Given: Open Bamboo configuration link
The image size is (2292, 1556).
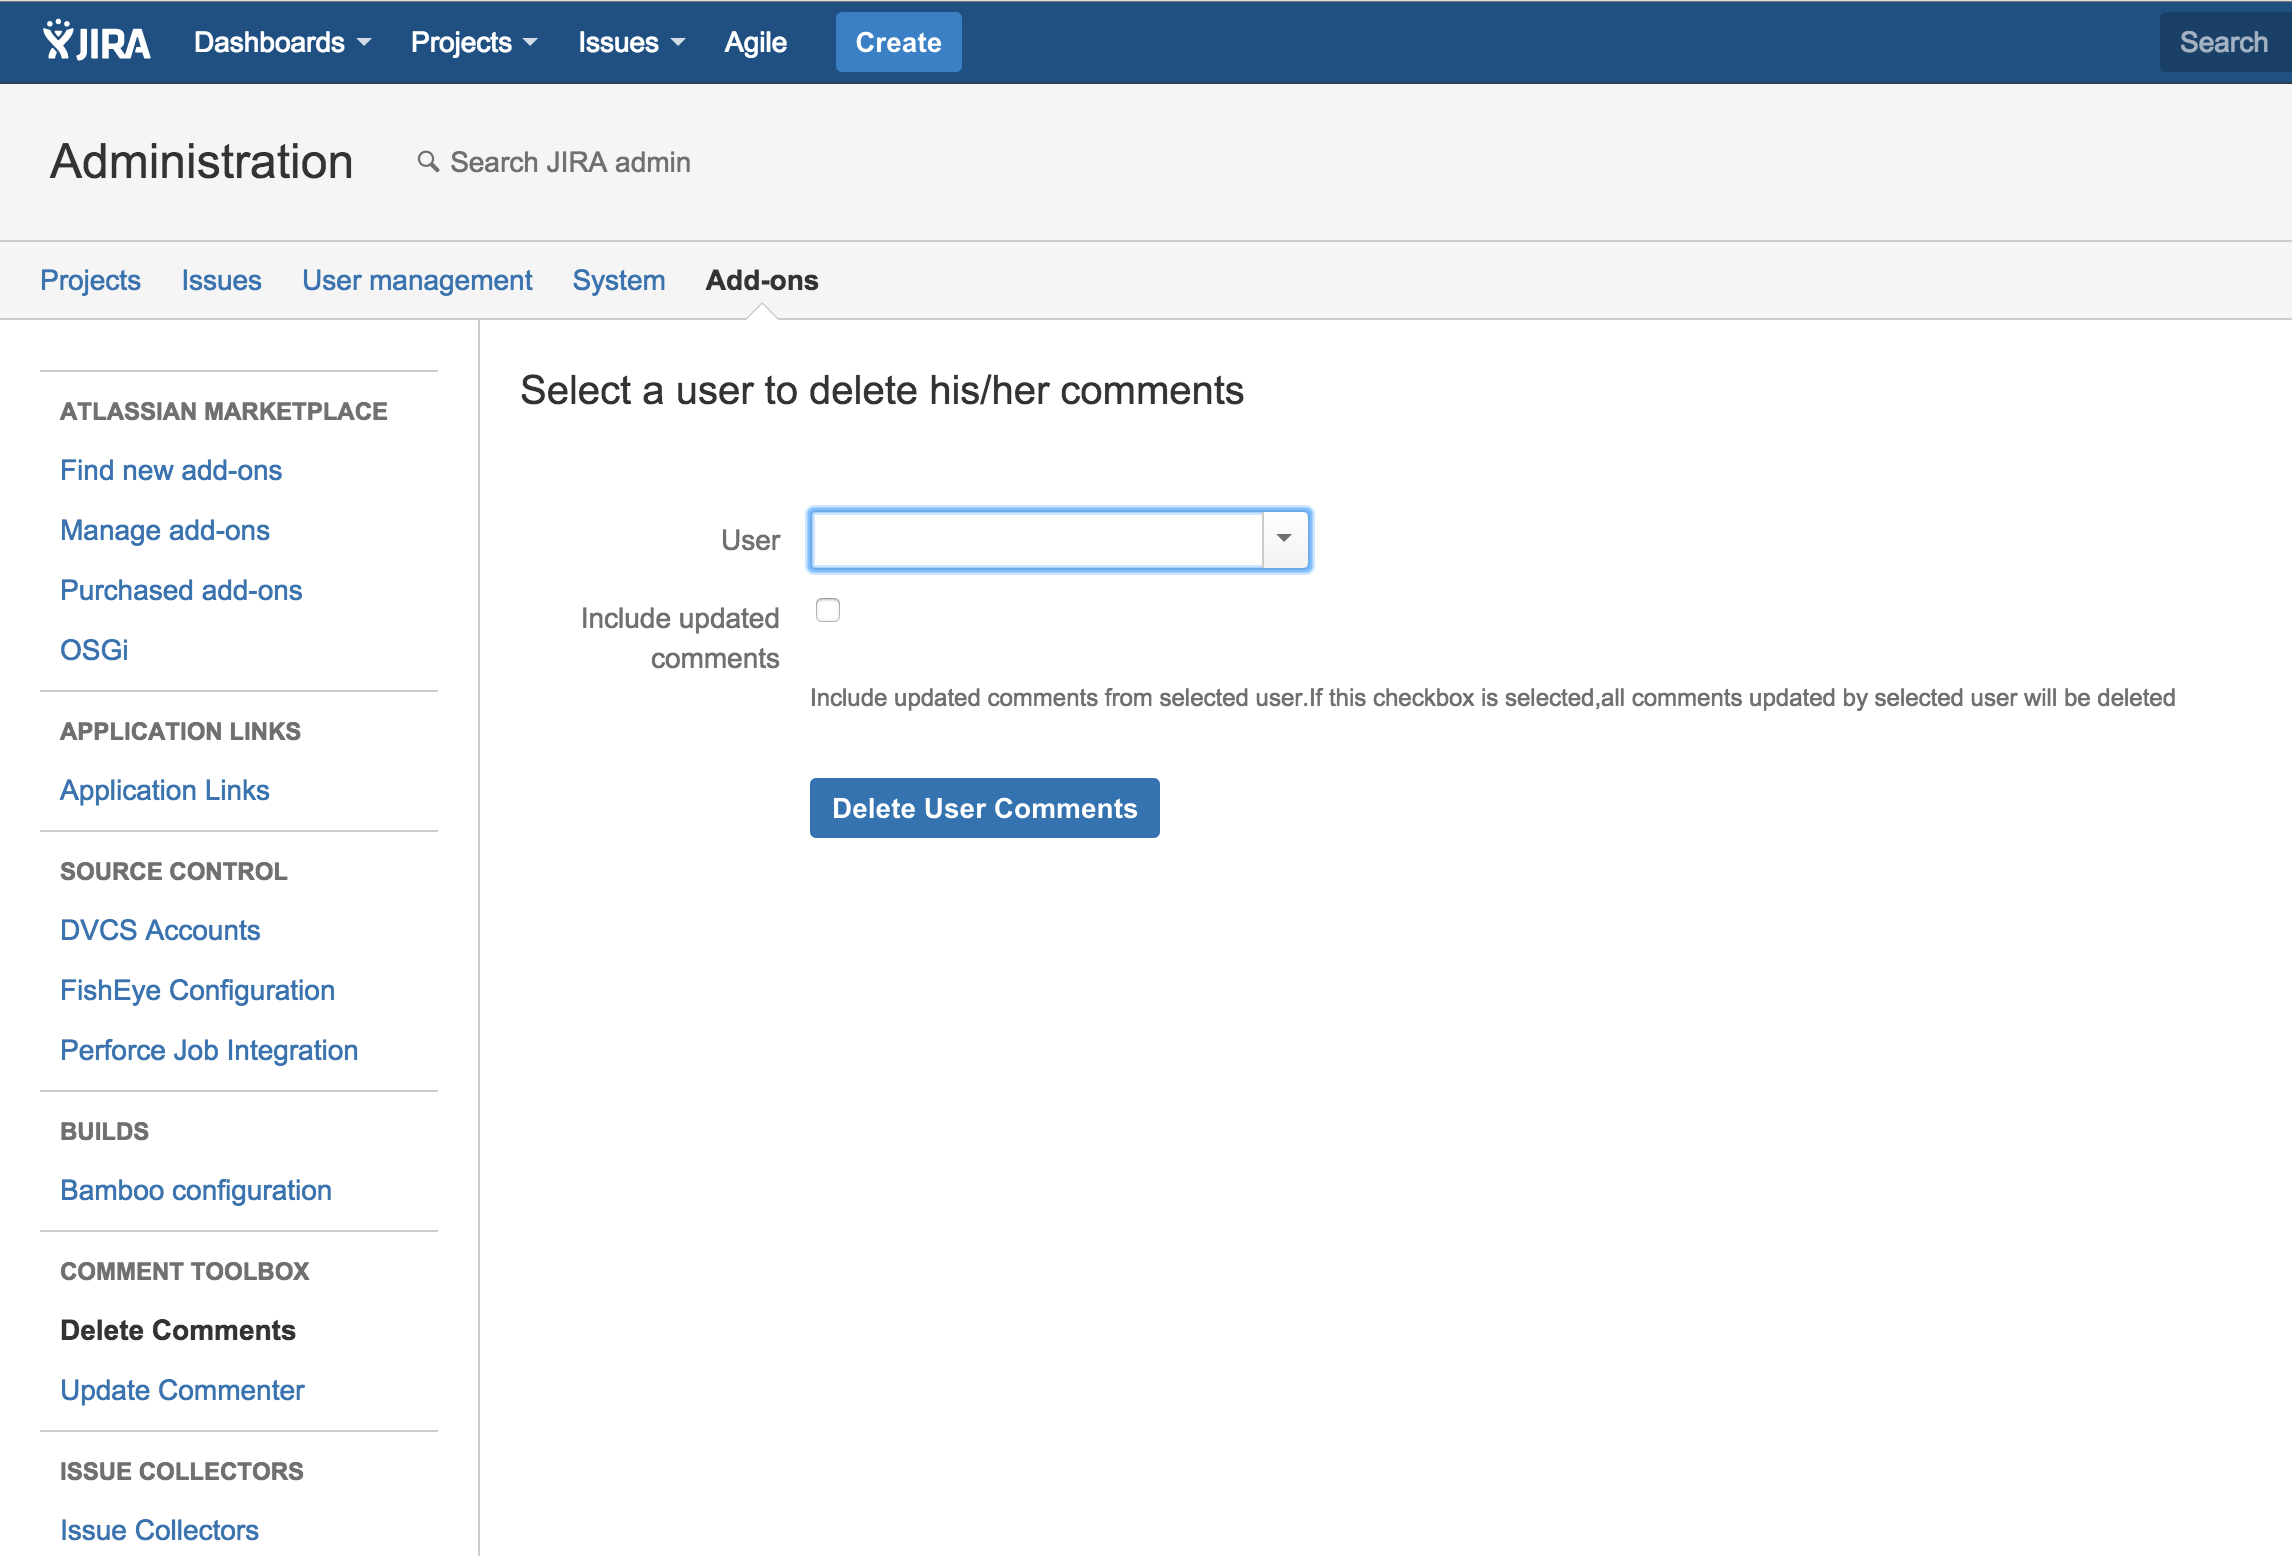Looking at the screenshot, I should point(196,1190).
